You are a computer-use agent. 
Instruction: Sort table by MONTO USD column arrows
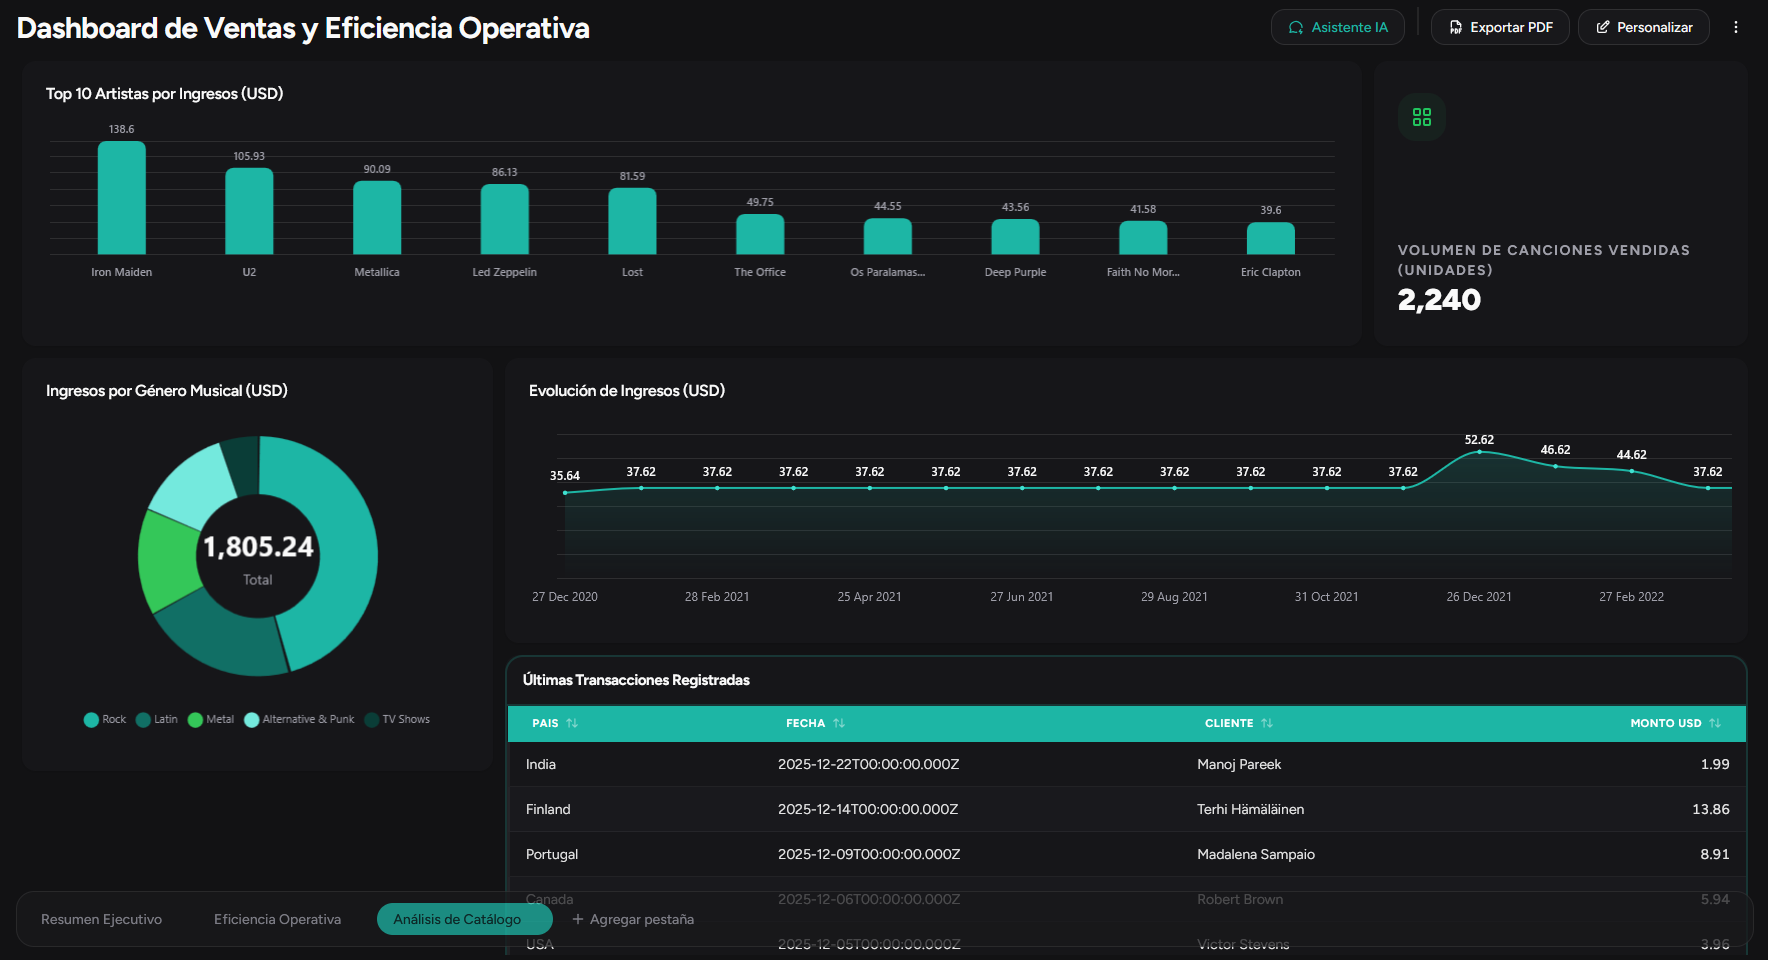point(1715,723)
